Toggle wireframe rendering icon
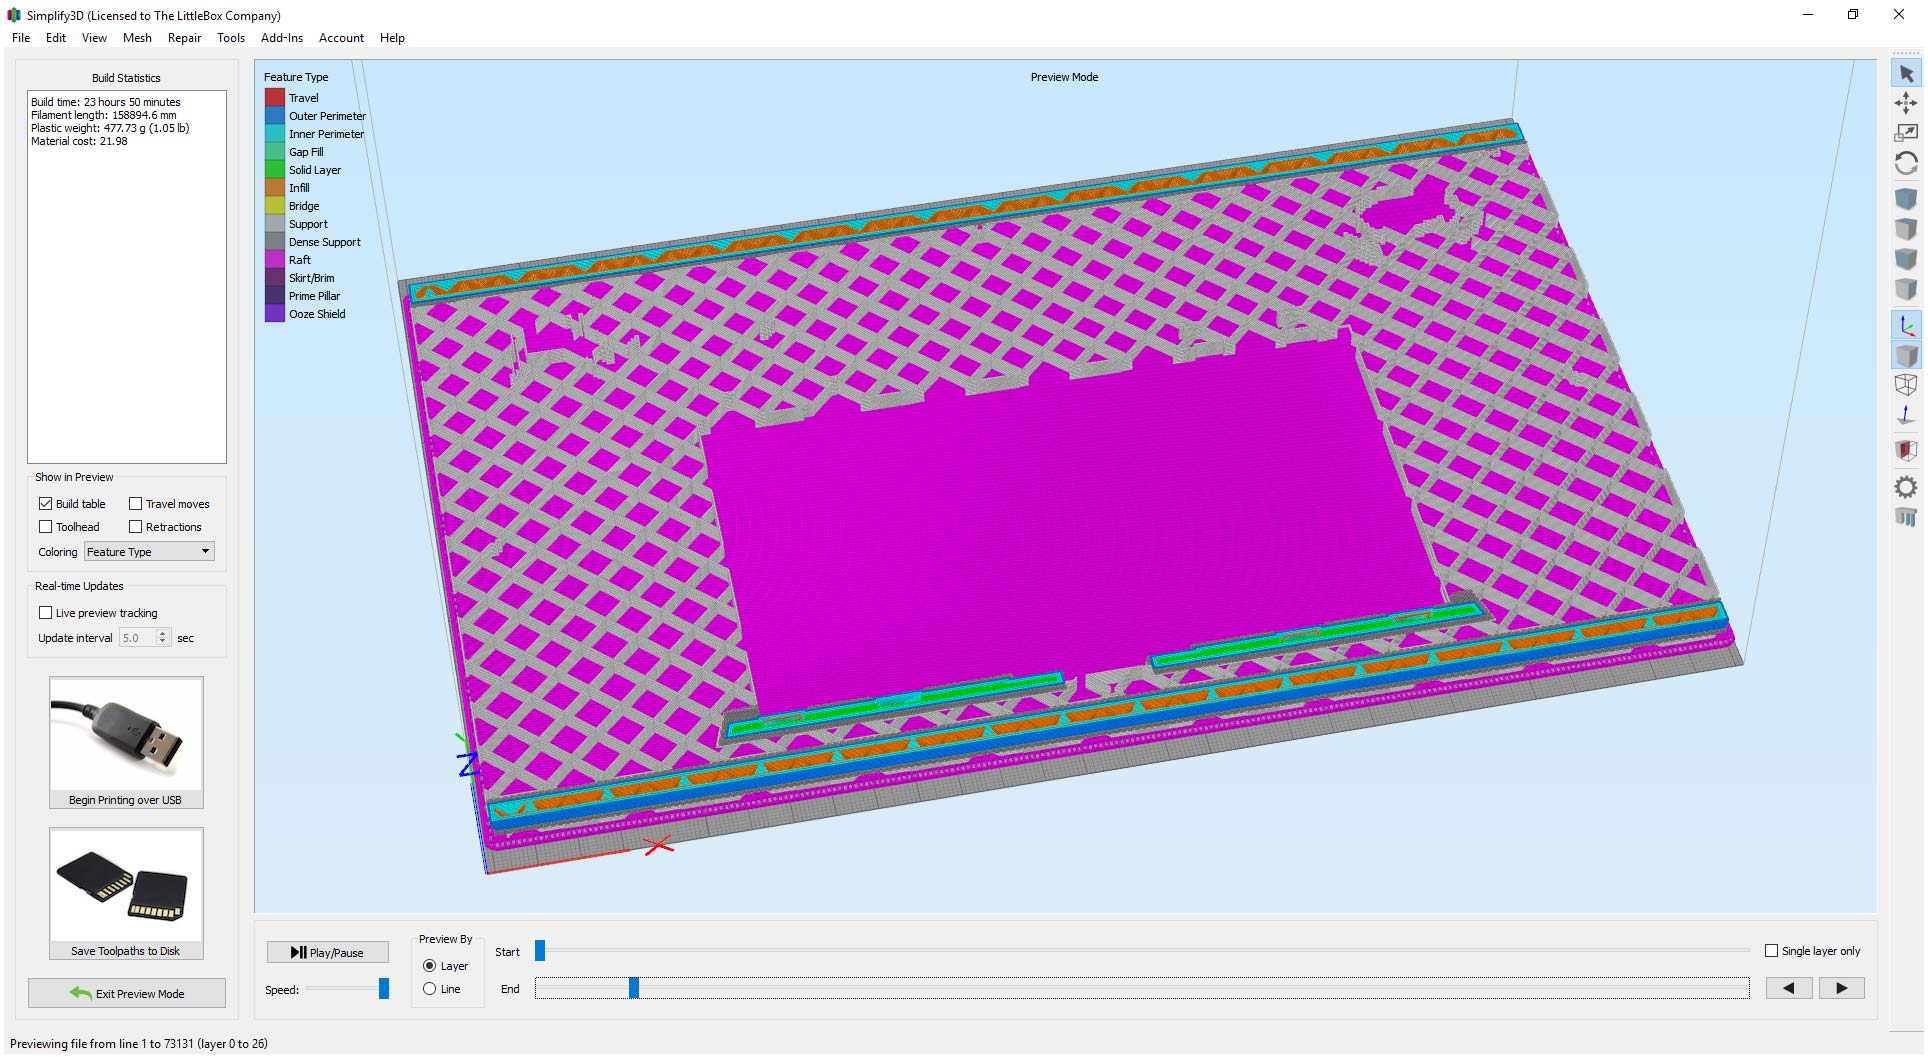Image resolution: width=1928 pixels, height=1058 pixels. pos(1906,385)
